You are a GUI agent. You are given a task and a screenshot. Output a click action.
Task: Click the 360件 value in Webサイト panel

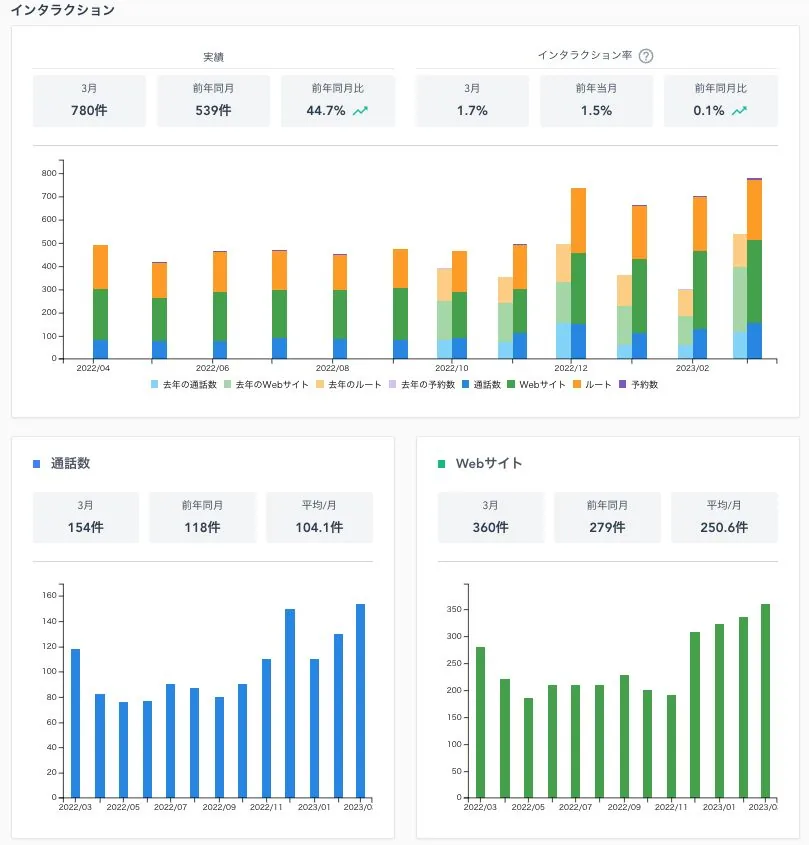[x=490, y=527]
